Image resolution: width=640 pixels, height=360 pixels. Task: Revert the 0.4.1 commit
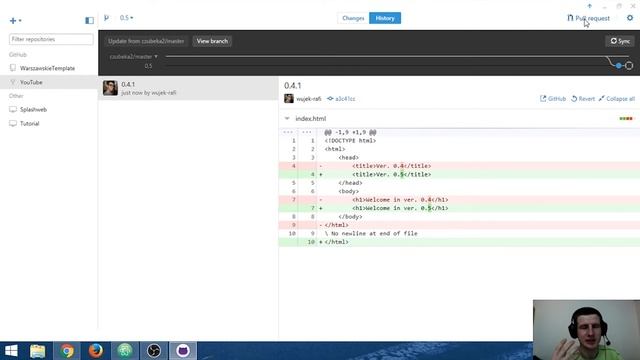tap(583, 99)
